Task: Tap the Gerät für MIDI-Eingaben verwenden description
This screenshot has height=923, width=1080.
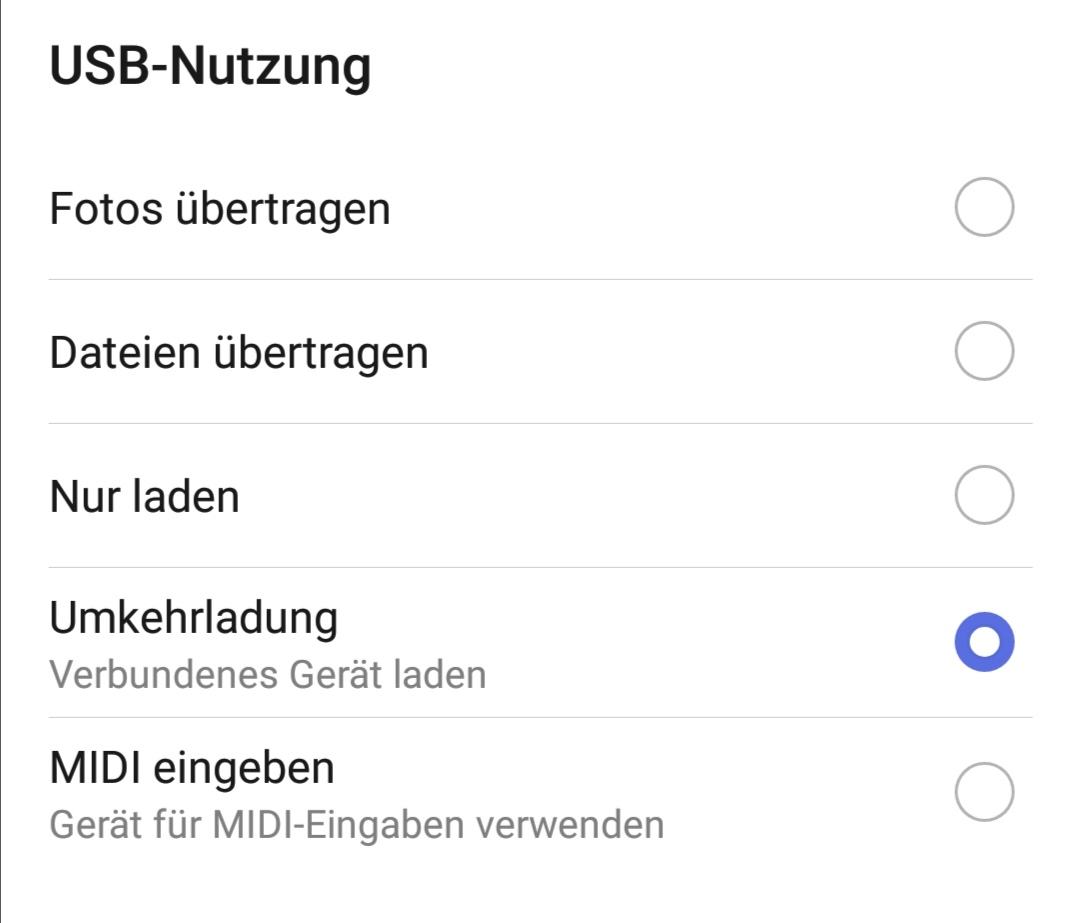Action: point(357,825)
